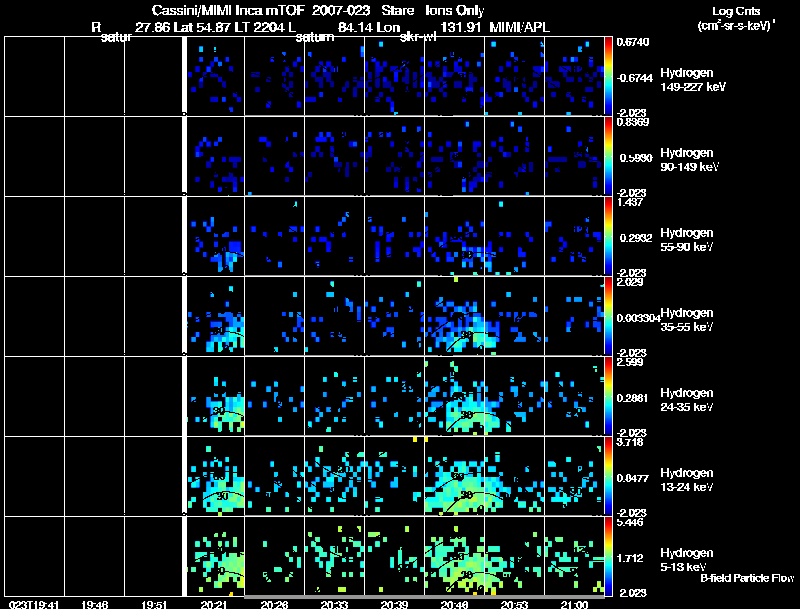This screenshot has width=800, height=609.
Task: Click the 0.0477 color scale value
Action: 633,478
